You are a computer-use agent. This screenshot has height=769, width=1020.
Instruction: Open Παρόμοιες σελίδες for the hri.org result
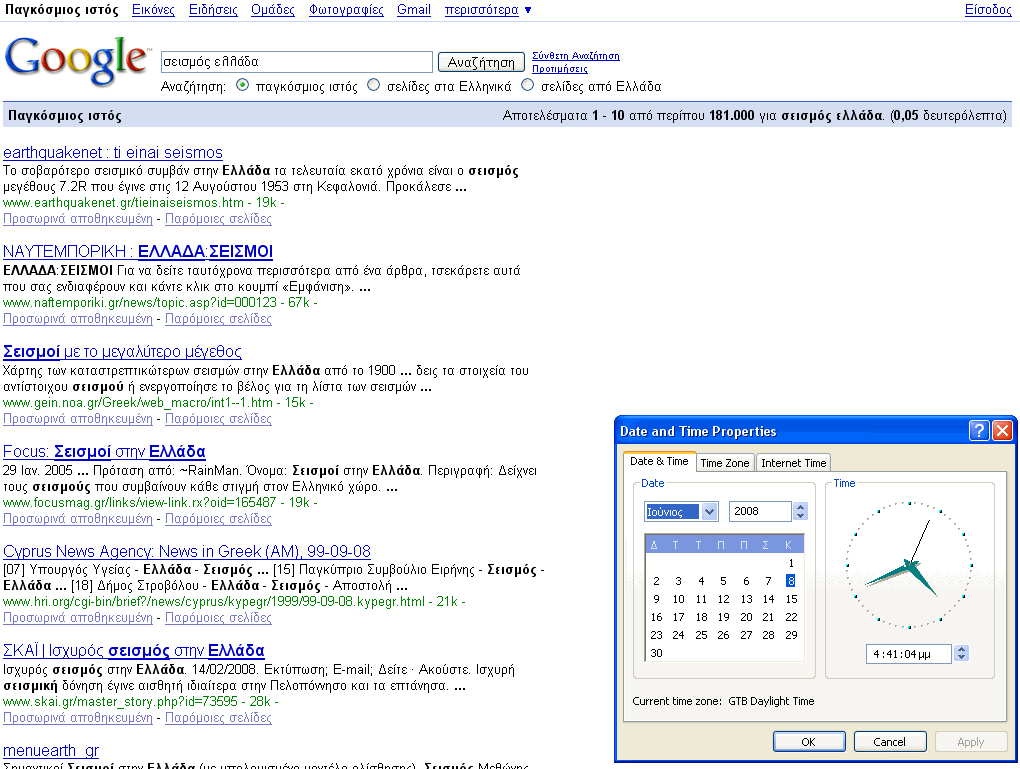(x=219, y=617)
